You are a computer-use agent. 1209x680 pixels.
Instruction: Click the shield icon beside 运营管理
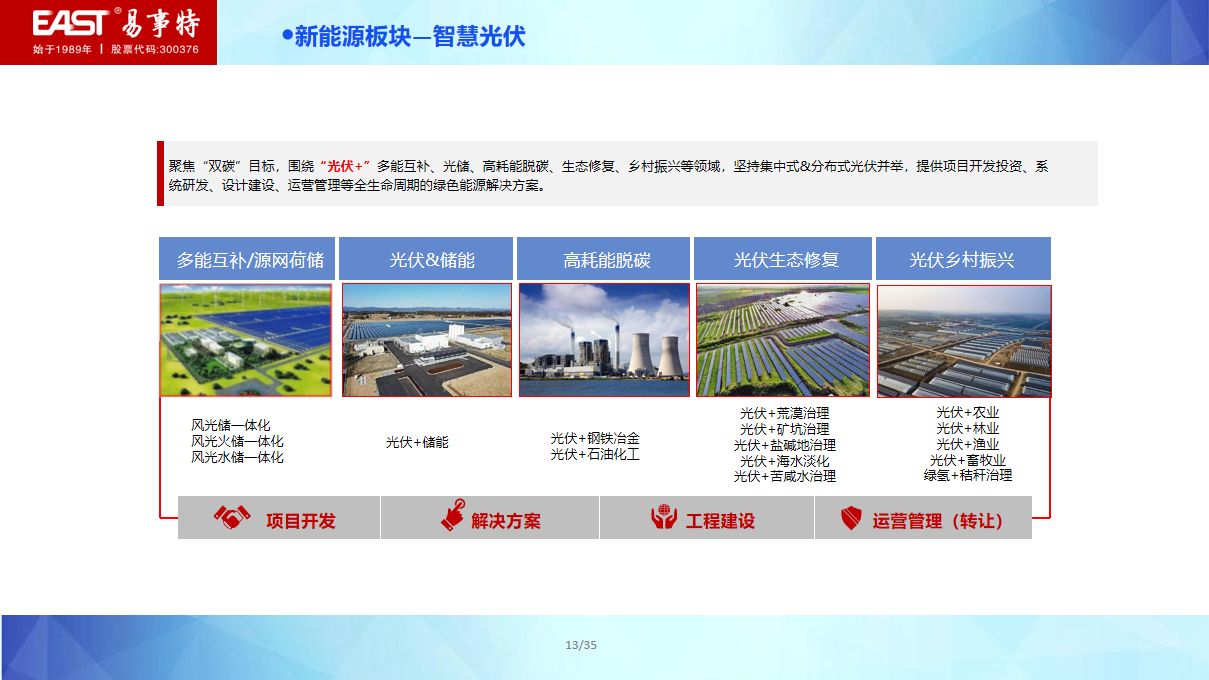850,518
